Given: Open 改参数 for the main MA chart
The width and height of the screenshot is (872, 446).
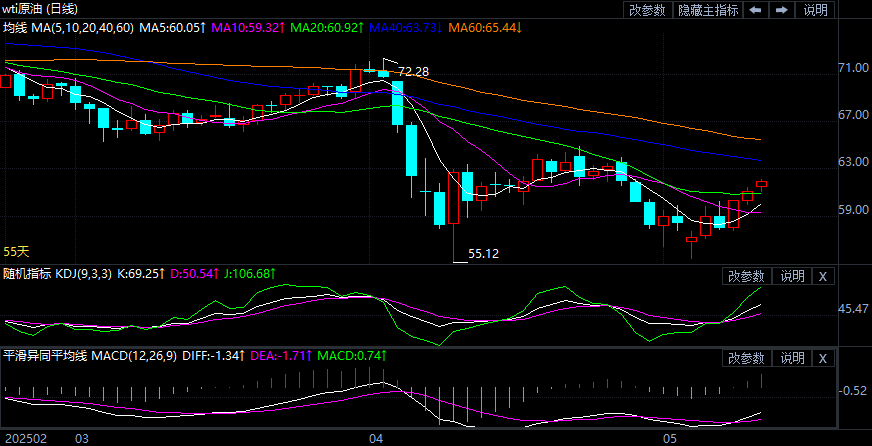Looking at the screenshot, I should (647, 9).
